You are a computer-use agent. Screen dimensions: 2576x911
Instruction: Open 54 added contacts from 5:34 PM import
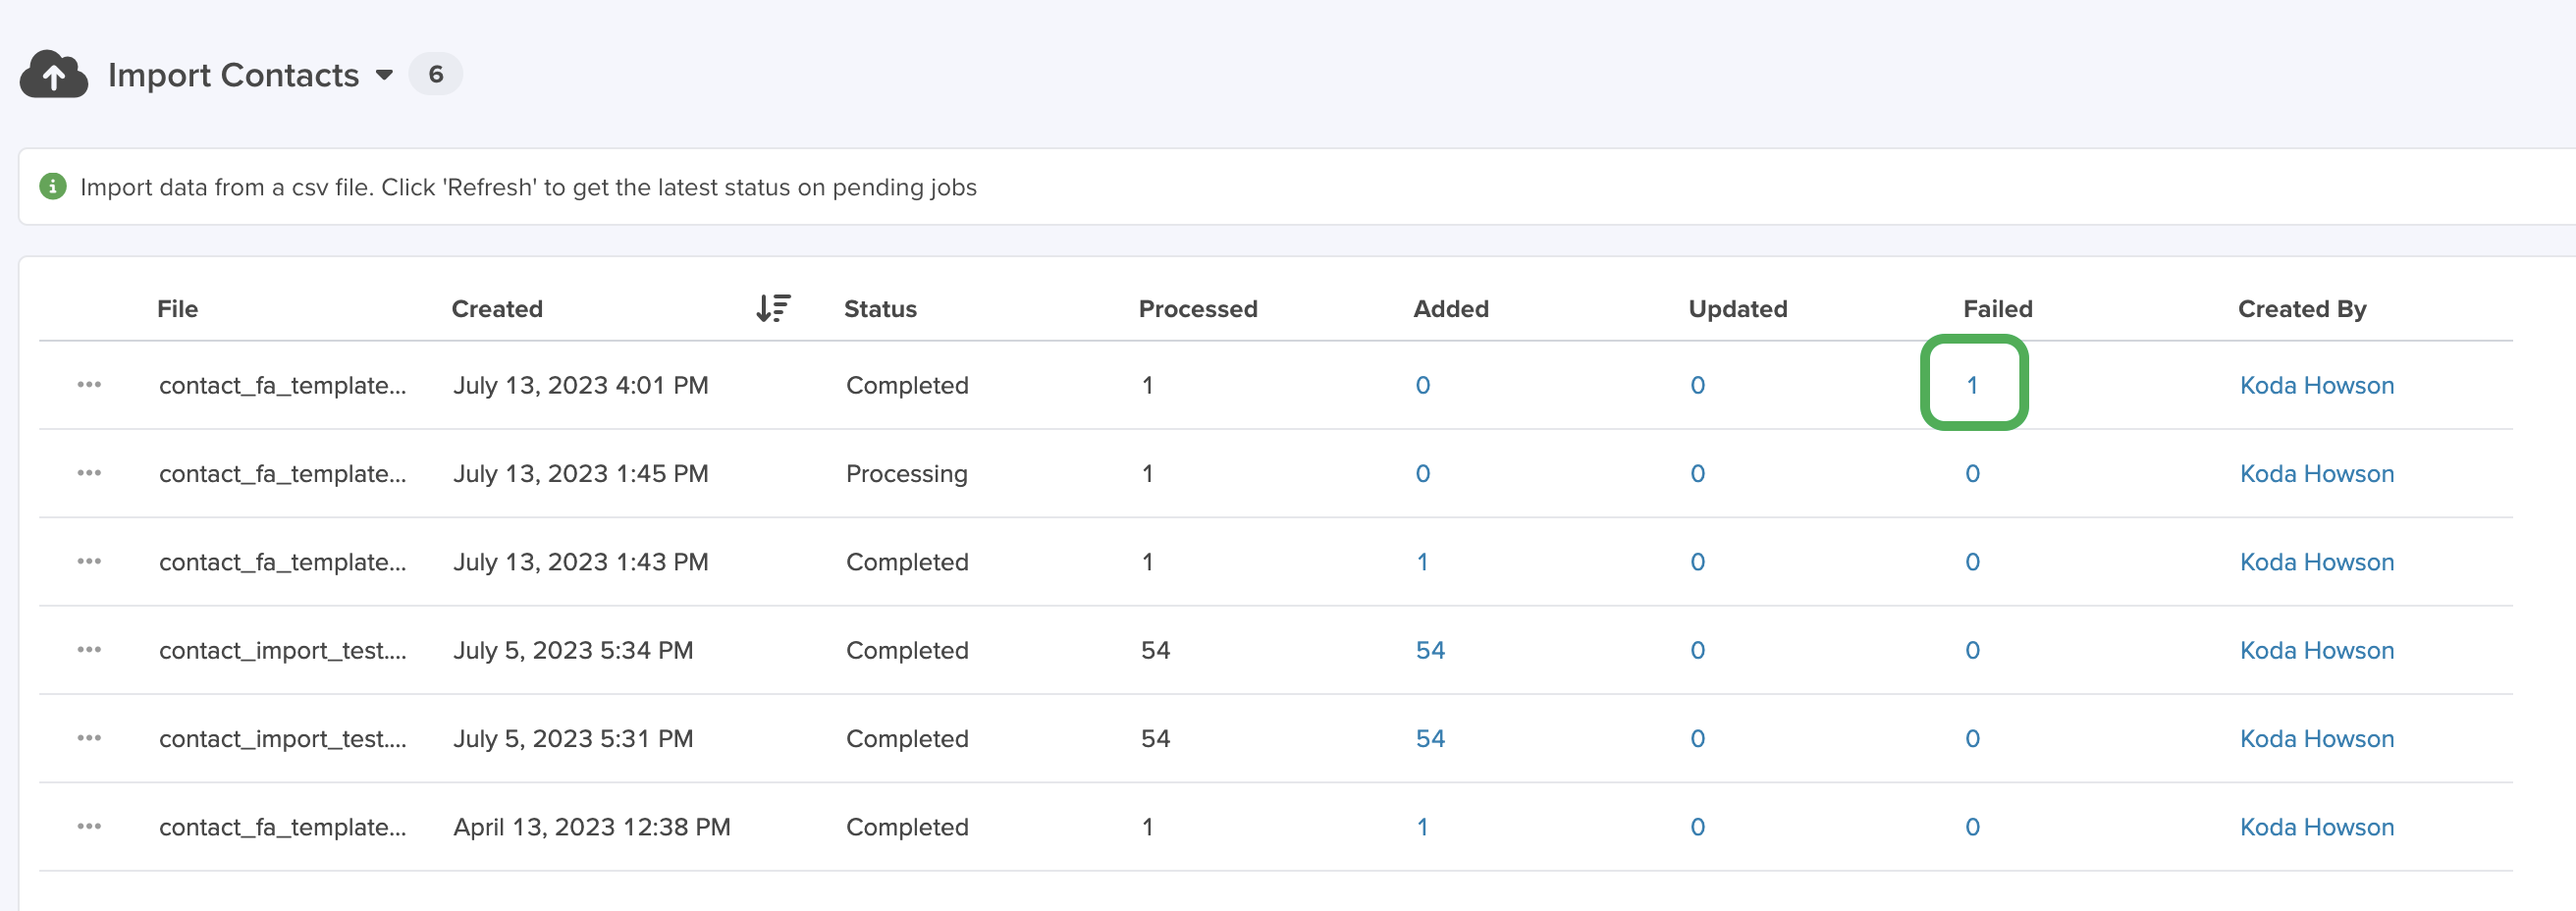coord(1430,650)
